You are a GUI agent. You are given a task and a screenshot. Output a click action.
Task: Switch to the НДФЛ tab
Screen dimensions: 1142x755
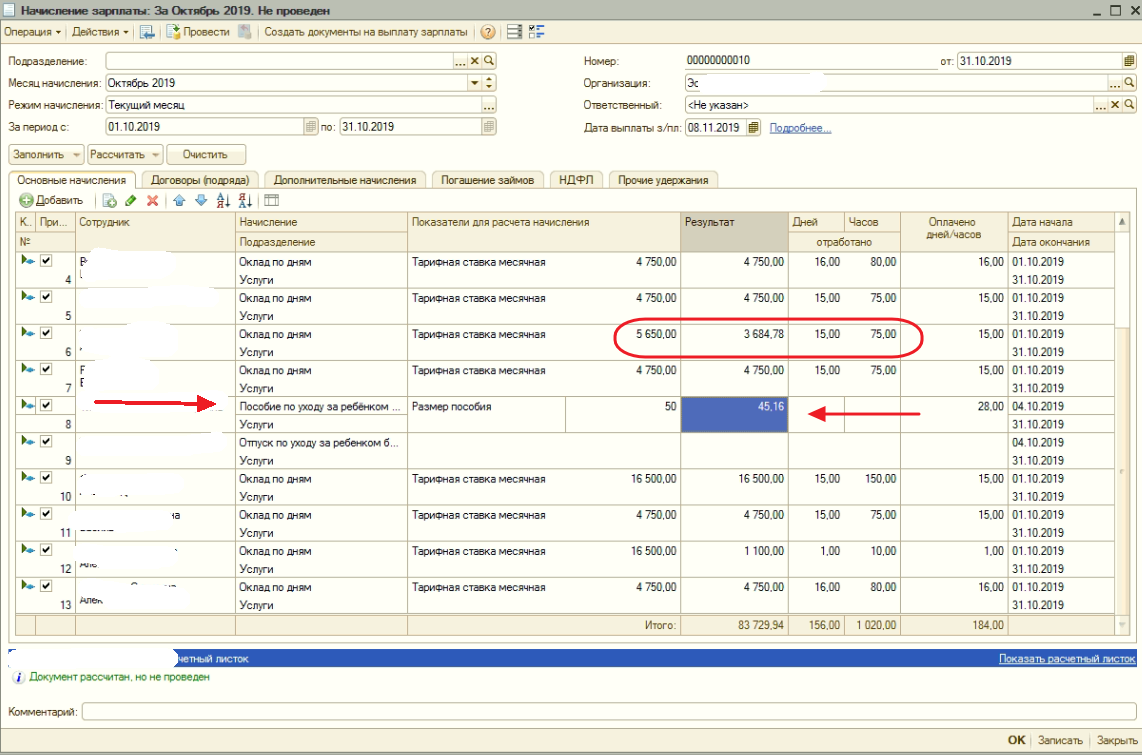577,180
